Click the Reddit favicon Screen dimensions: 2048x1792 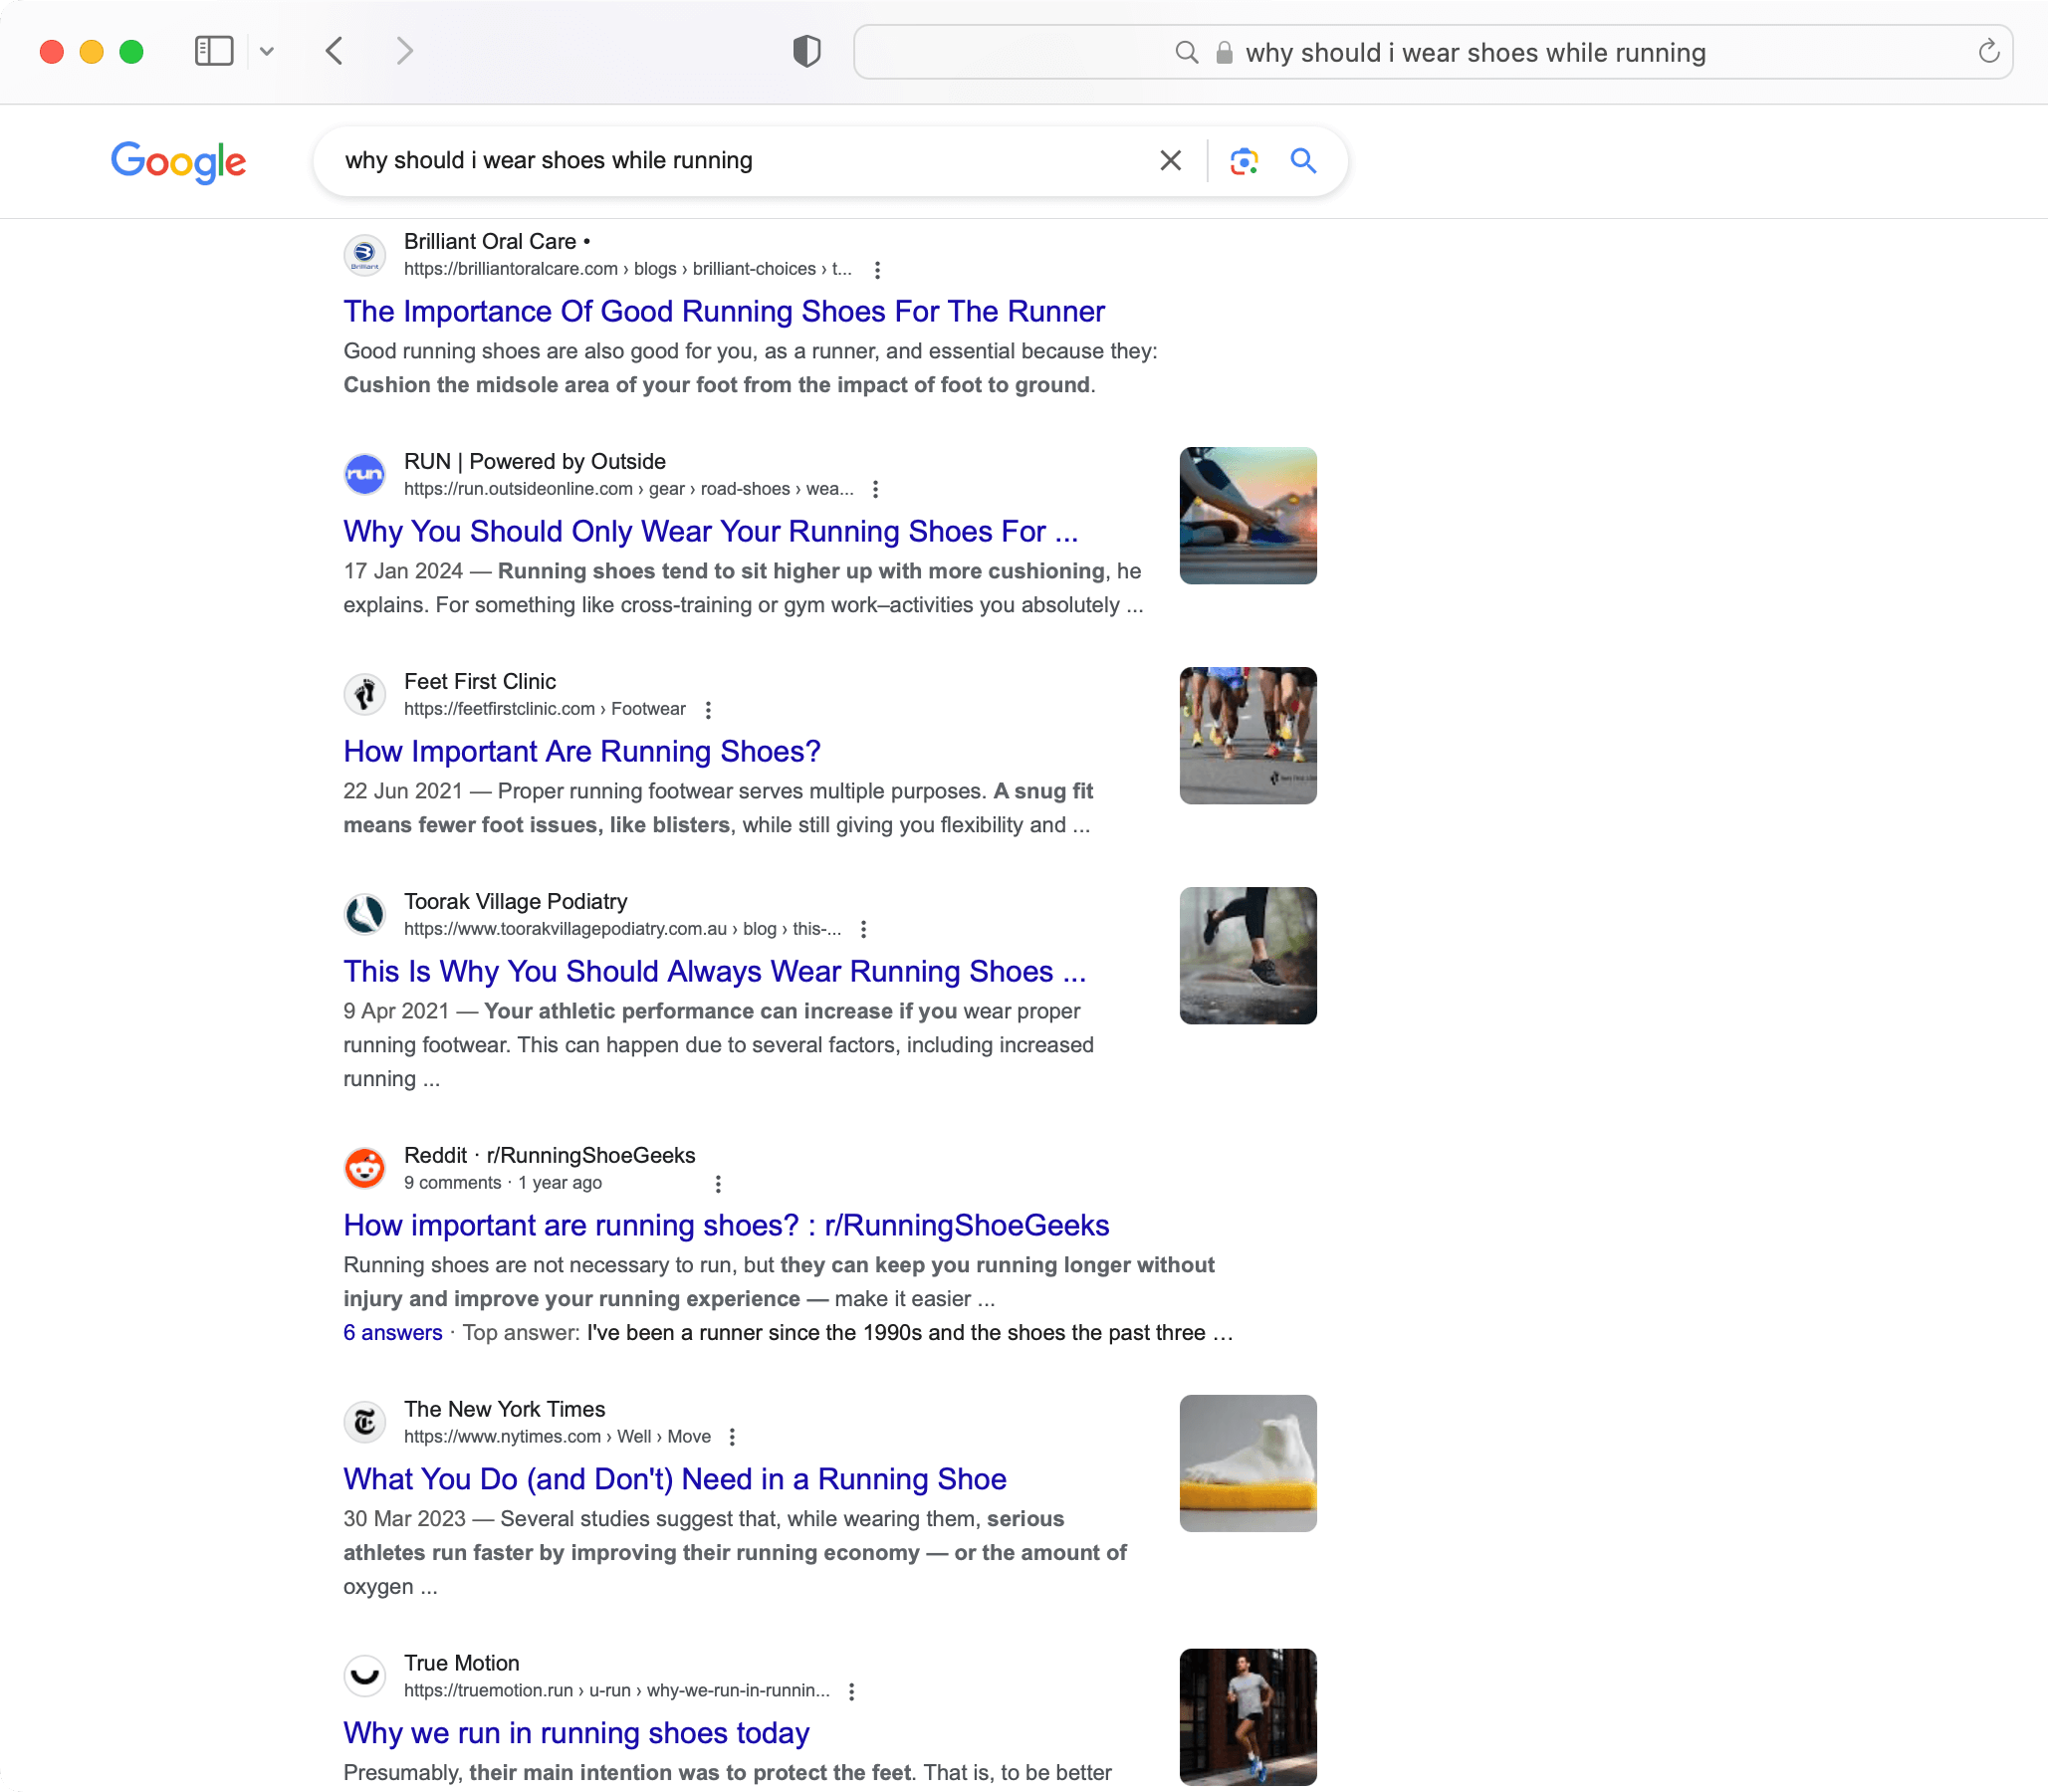(365, 1168)
